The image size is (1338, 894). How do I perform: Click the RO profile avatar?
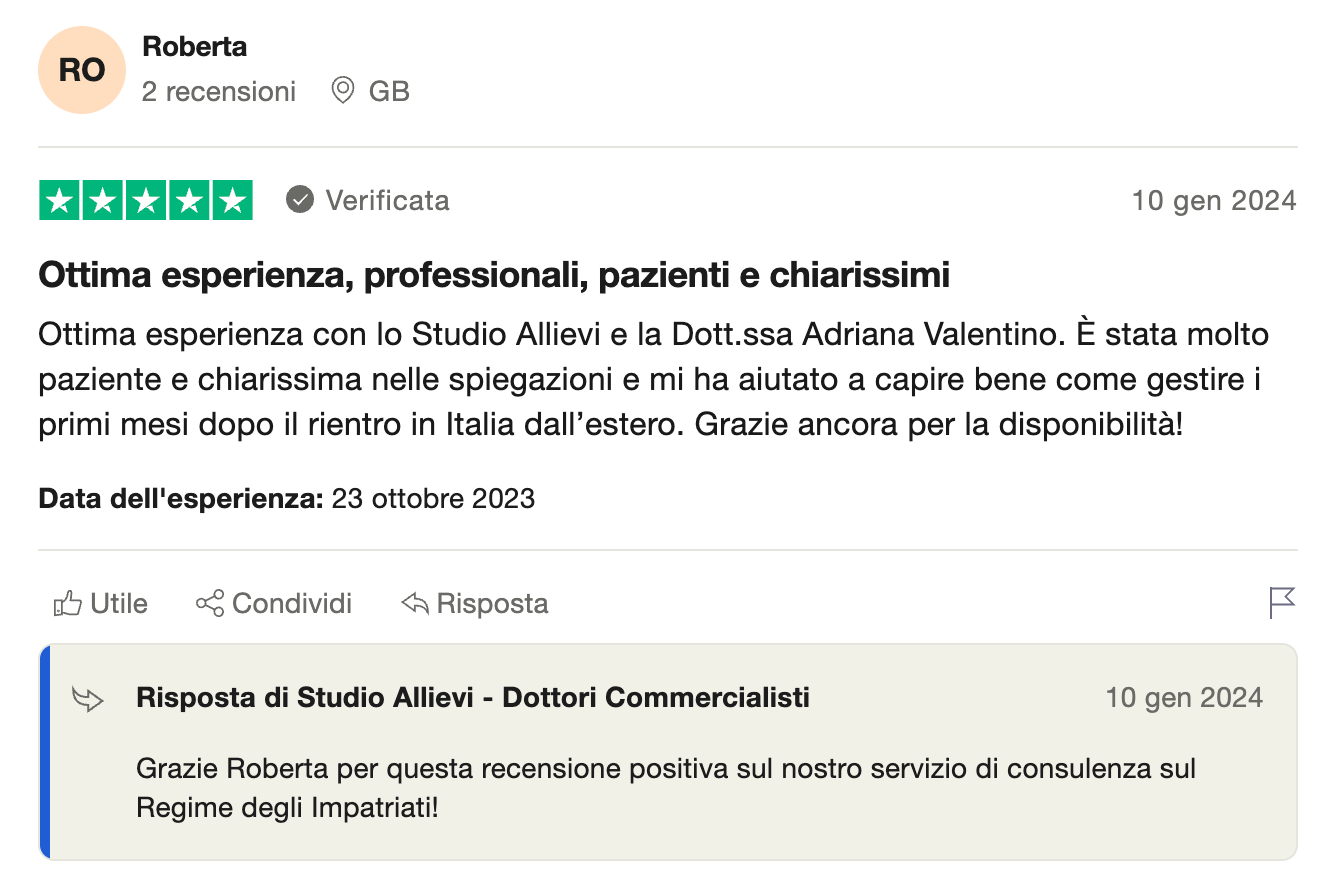(82, 70)
